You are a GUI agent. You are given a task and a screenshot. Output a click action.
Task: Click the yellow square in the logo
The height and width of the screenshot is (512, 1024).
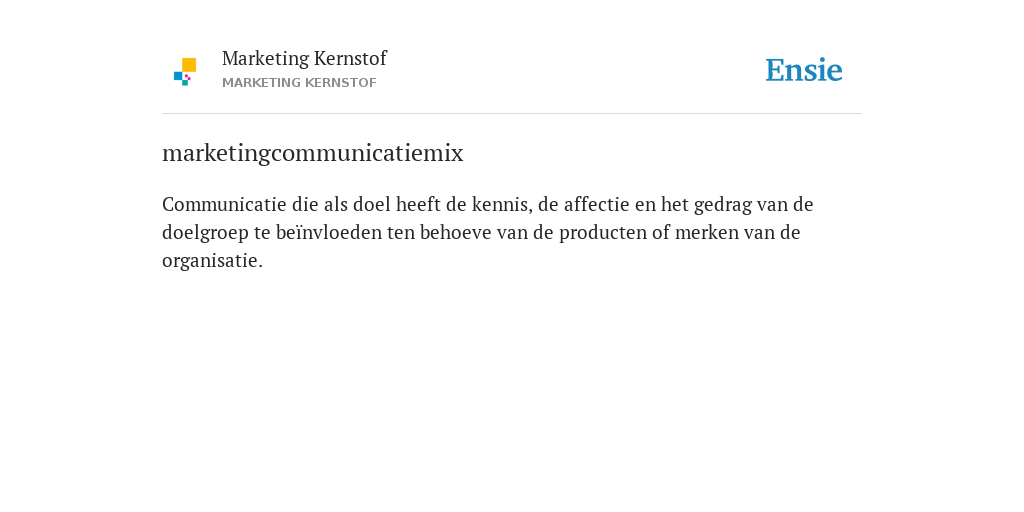(189, 65)
